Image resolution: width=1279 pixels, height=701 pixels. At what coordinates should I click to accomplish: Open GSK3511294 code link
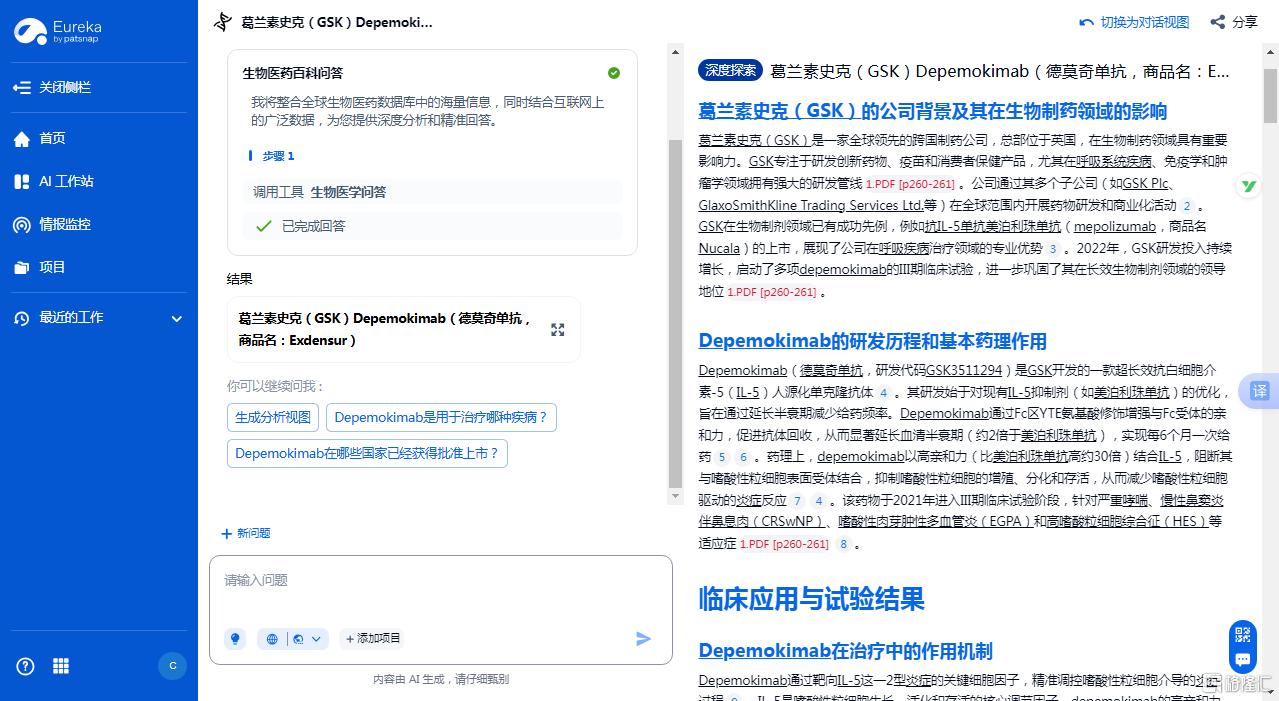coord(964,370)
